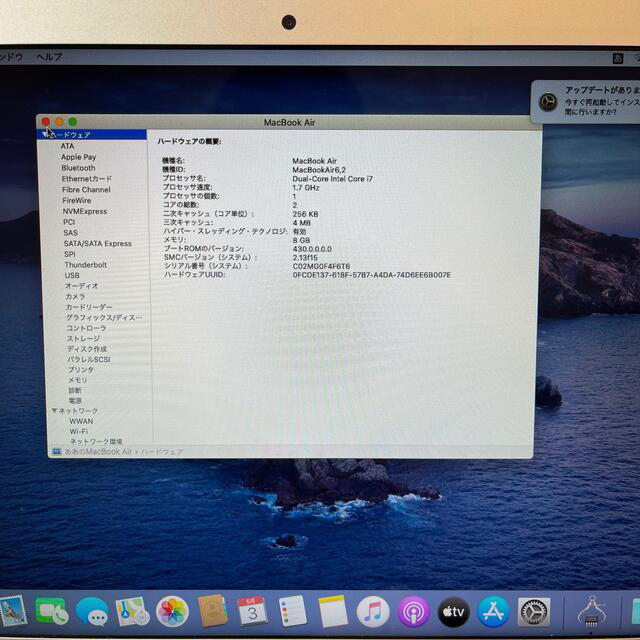640x640 pixels.
Task: Select Thunderbolt in sidebar
Action: click(x=85, y=264)
